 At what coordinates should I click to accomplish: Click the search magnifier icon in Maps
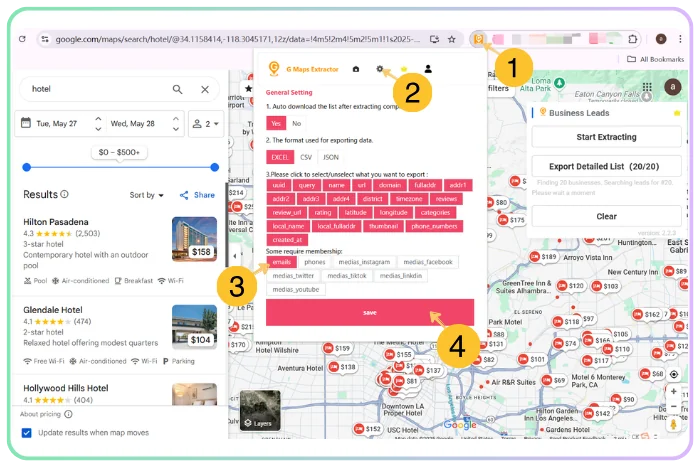point(177,89)
